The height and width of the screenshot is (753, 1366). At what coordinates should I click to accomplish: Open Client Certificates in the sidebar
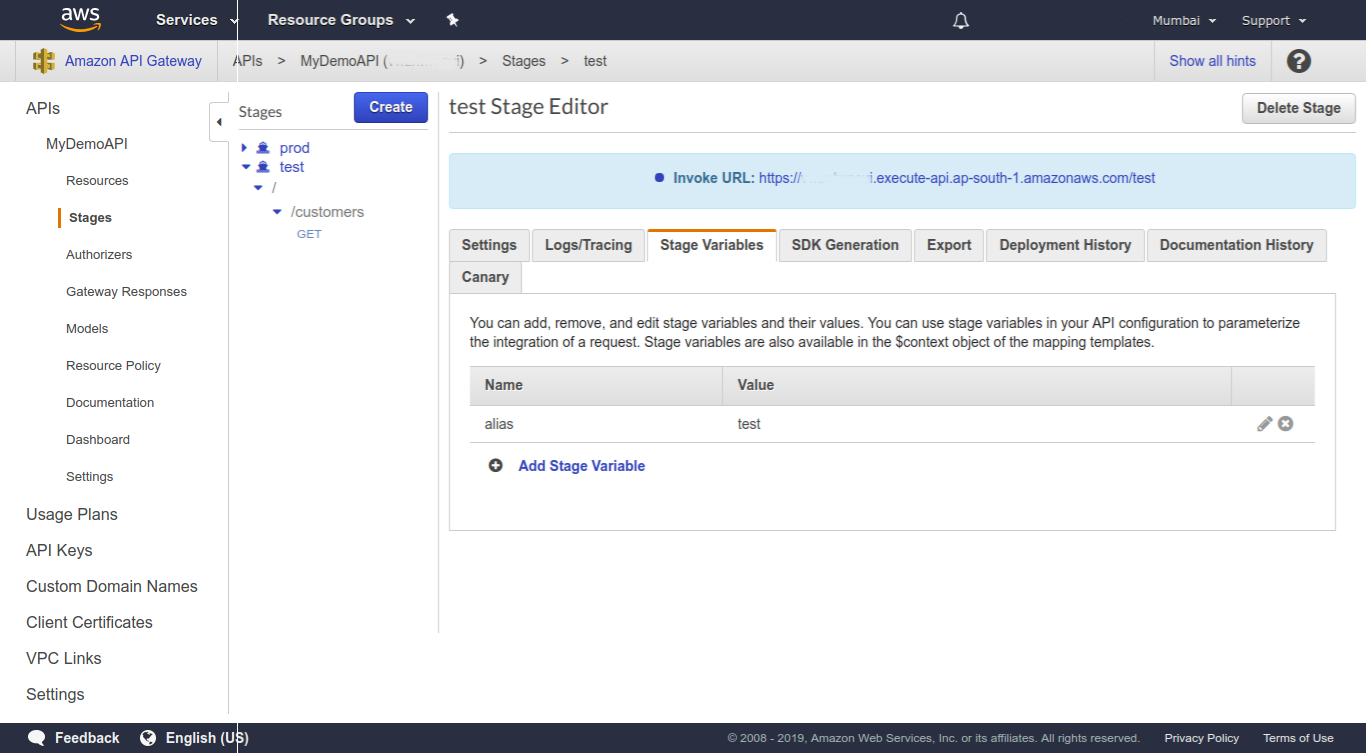point(89,622)
